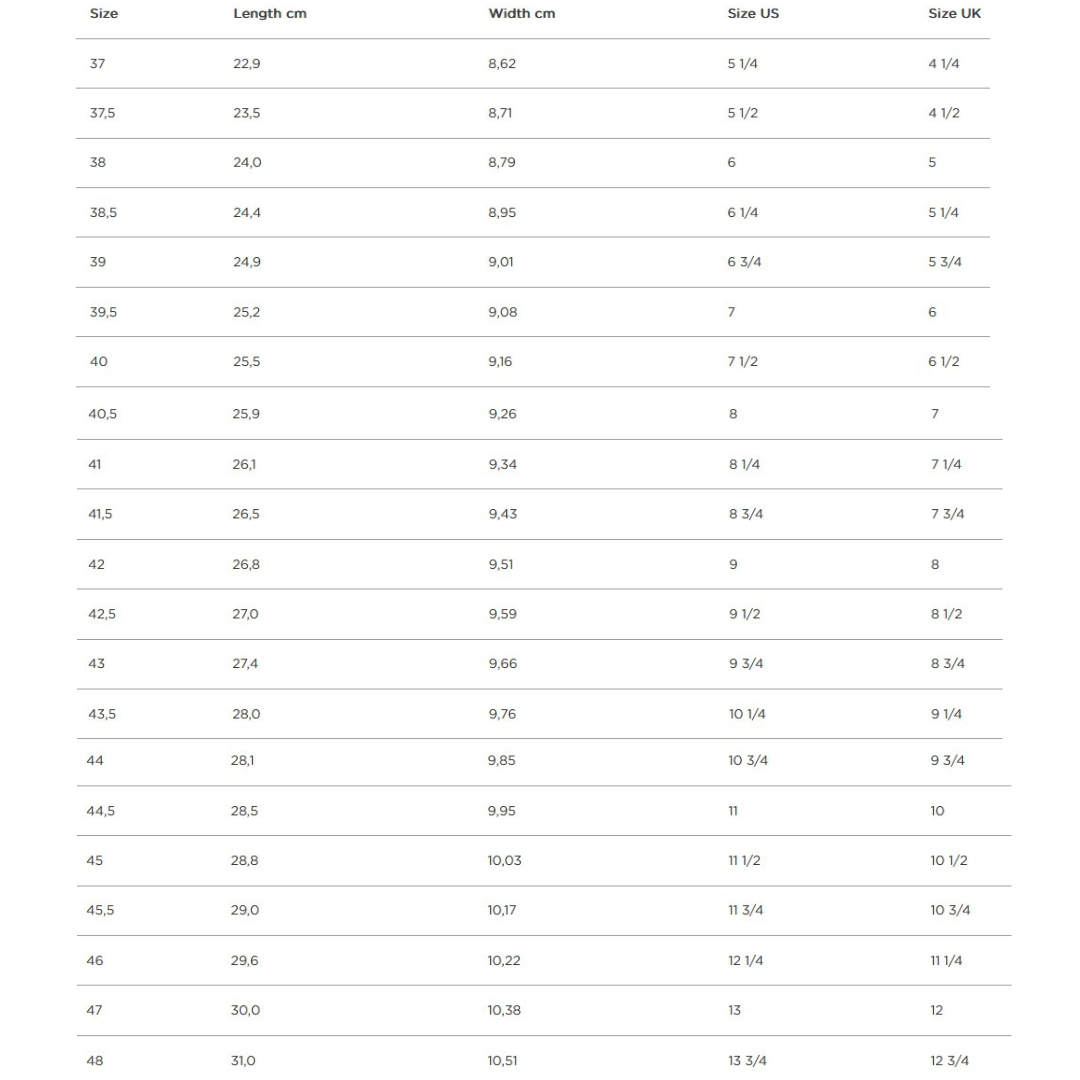Screen dimensions: 1080x1080
Task: Click the Width cm column header
Action: [522, 14]
